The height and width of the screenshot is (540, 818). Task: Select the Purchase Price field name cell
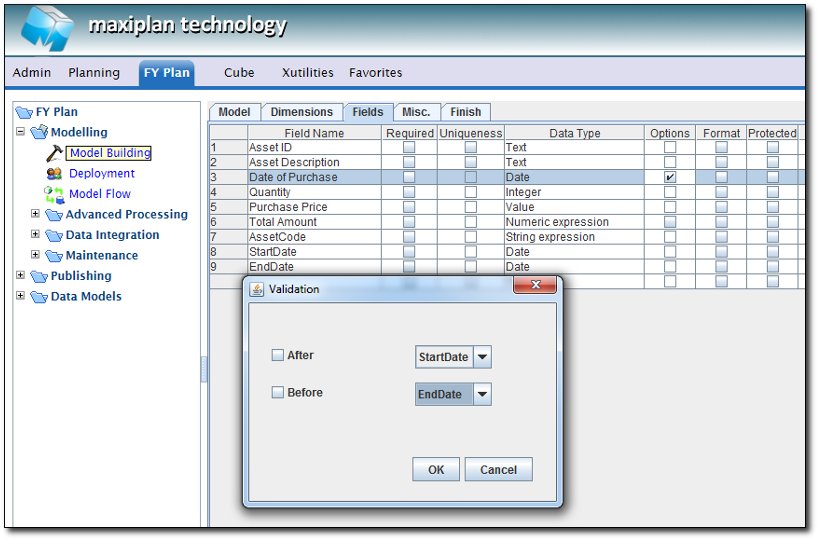(x=315, y=207)
